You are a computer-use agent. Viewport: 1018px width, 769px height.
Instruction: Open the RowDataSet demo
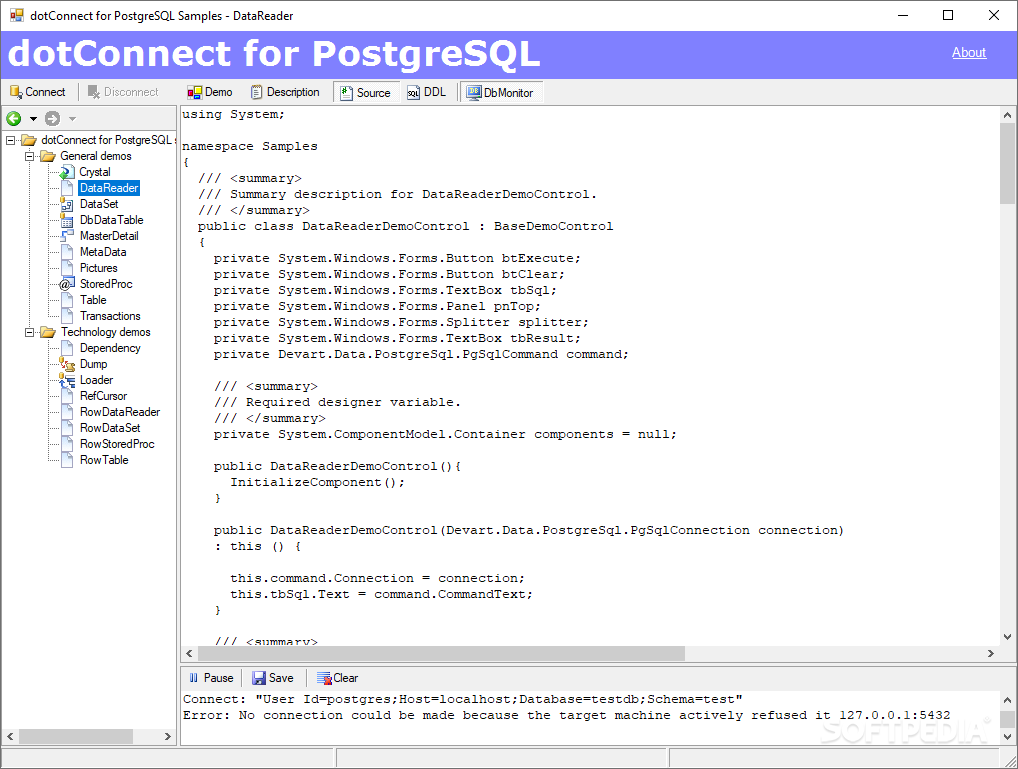coord(110,428)
